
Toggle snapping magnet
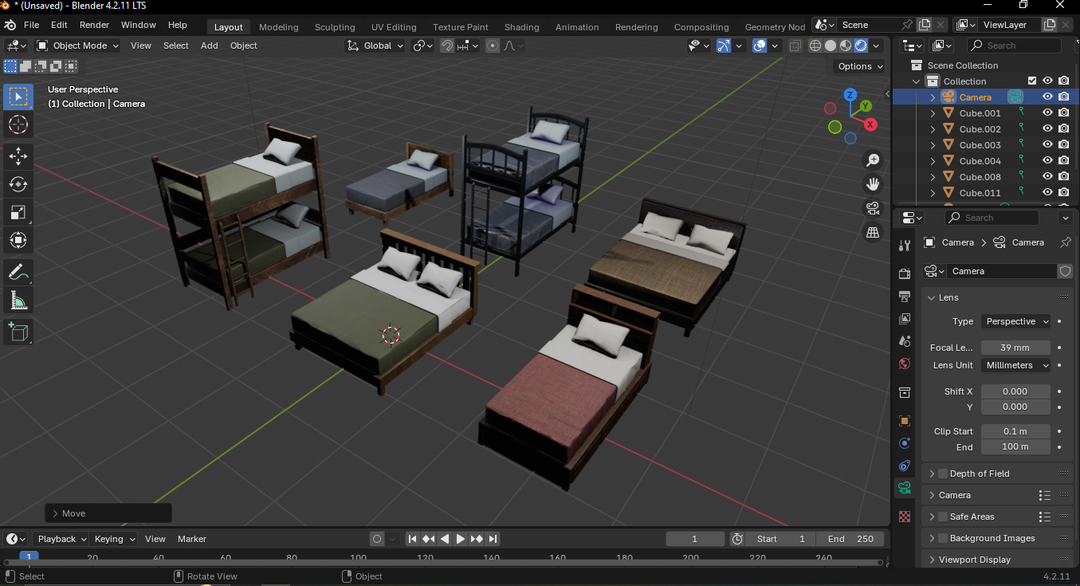point(447,45)
